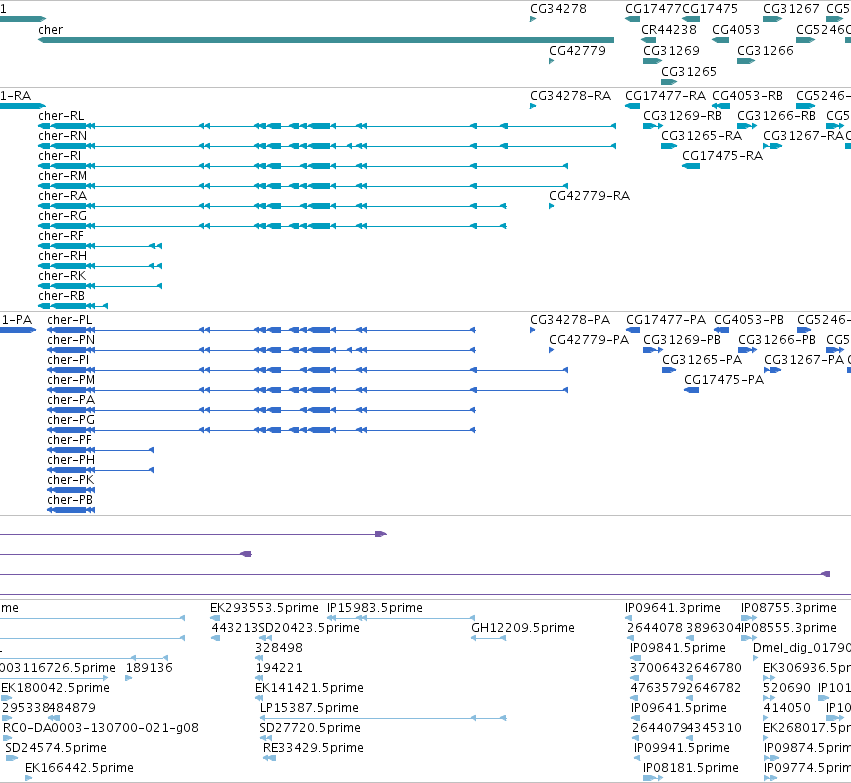The image size is (851, 783).
Task: Select the EK180042.5prime EST label
Action: tap(55, 687)
